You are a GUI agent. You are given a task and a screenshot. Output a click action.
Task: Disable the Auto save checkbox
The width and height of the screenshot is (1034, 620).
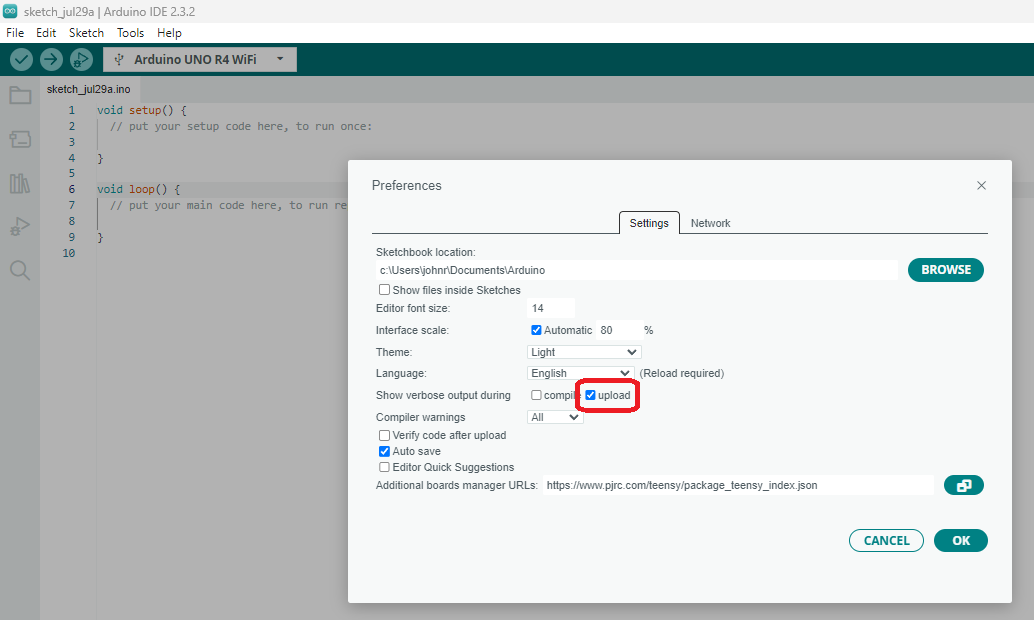(384, 451)
